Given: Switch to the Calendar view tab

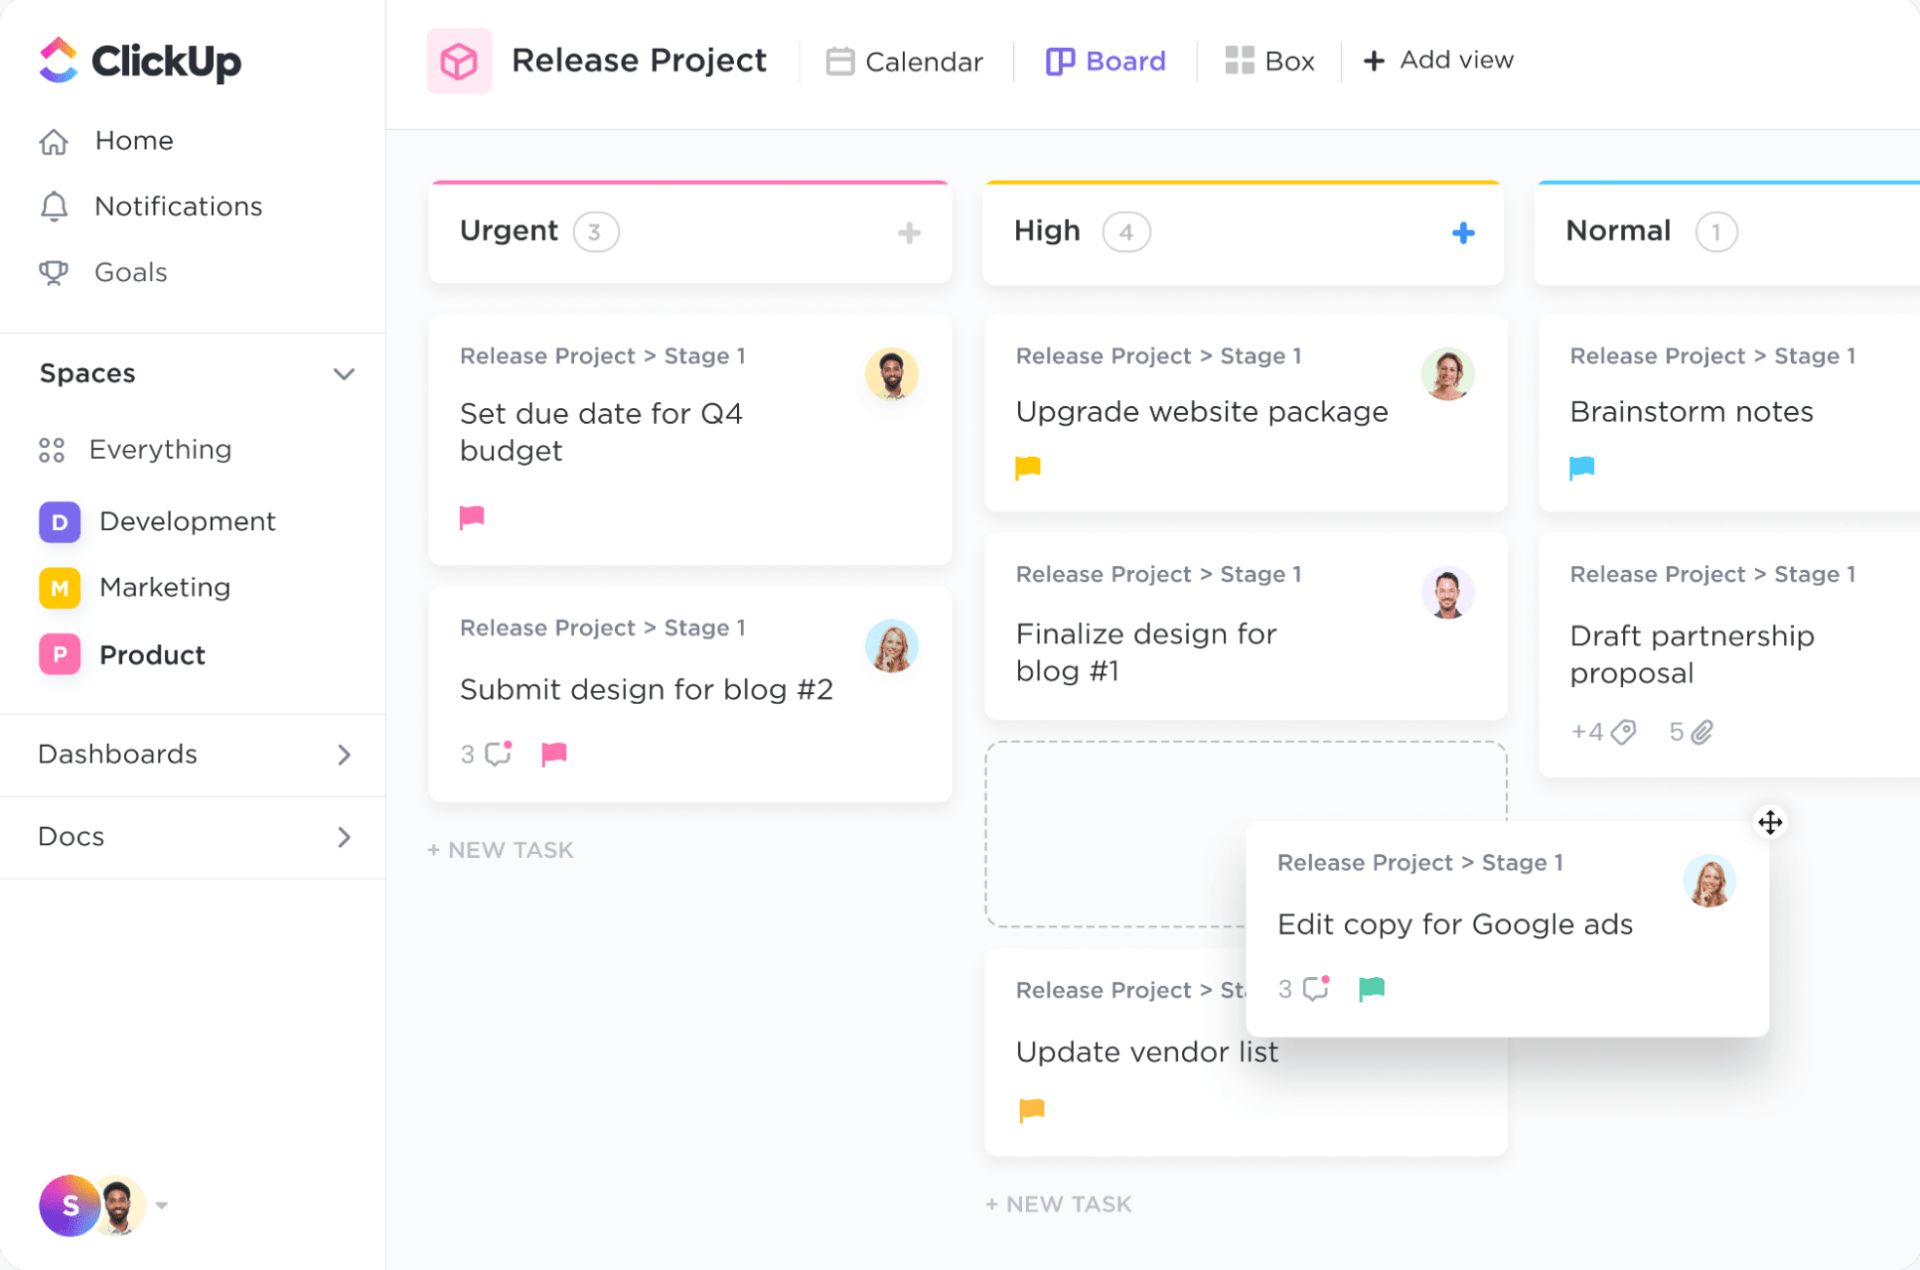Looking at the screenshot, I should coord(904,61).
